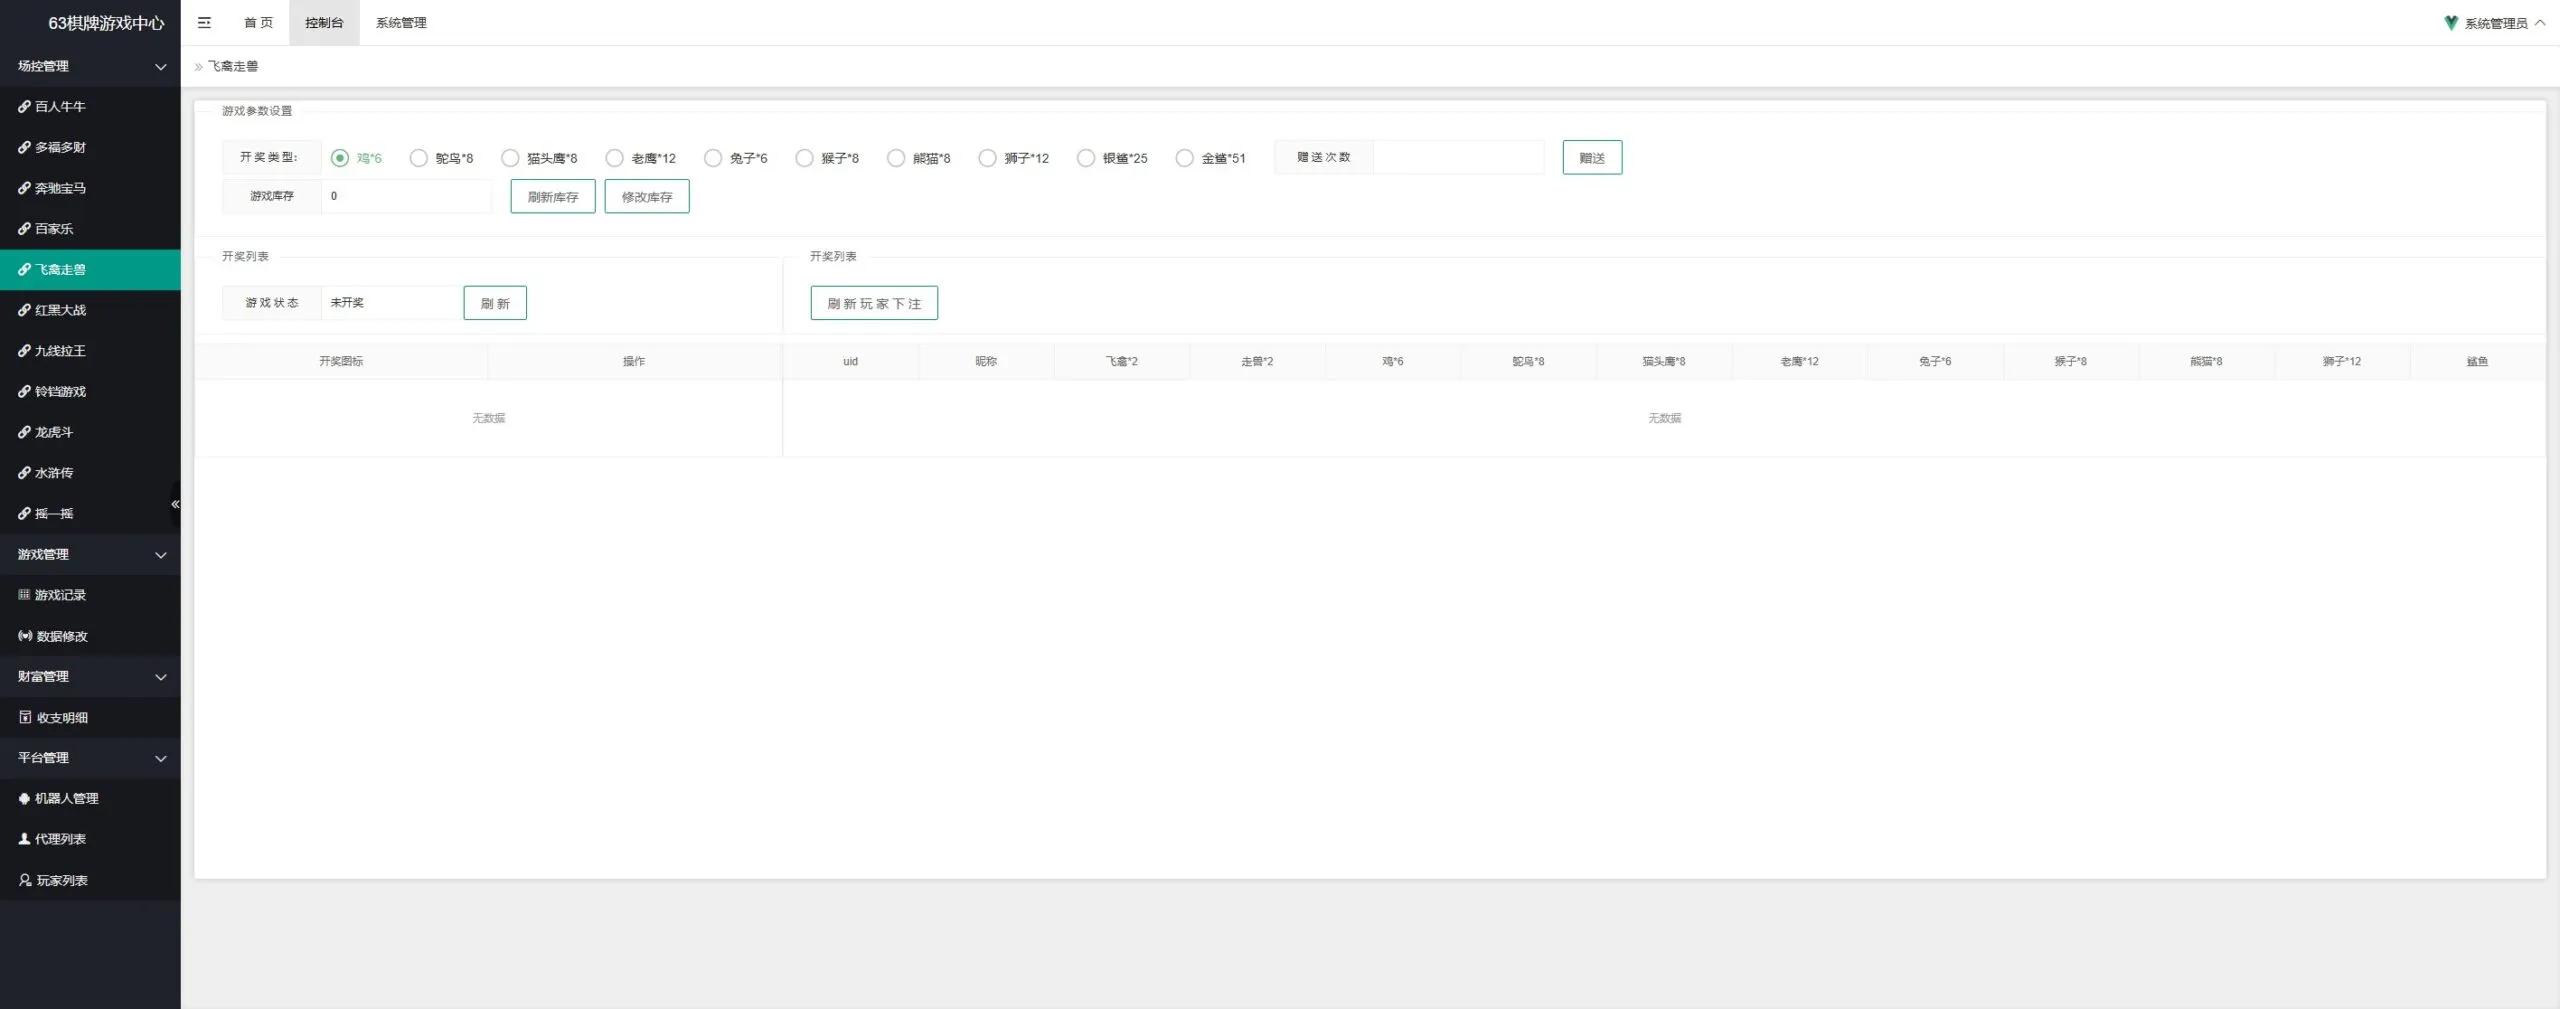
Task: Pick the 兔子*6 radio option
Action: tap(713, 158)
